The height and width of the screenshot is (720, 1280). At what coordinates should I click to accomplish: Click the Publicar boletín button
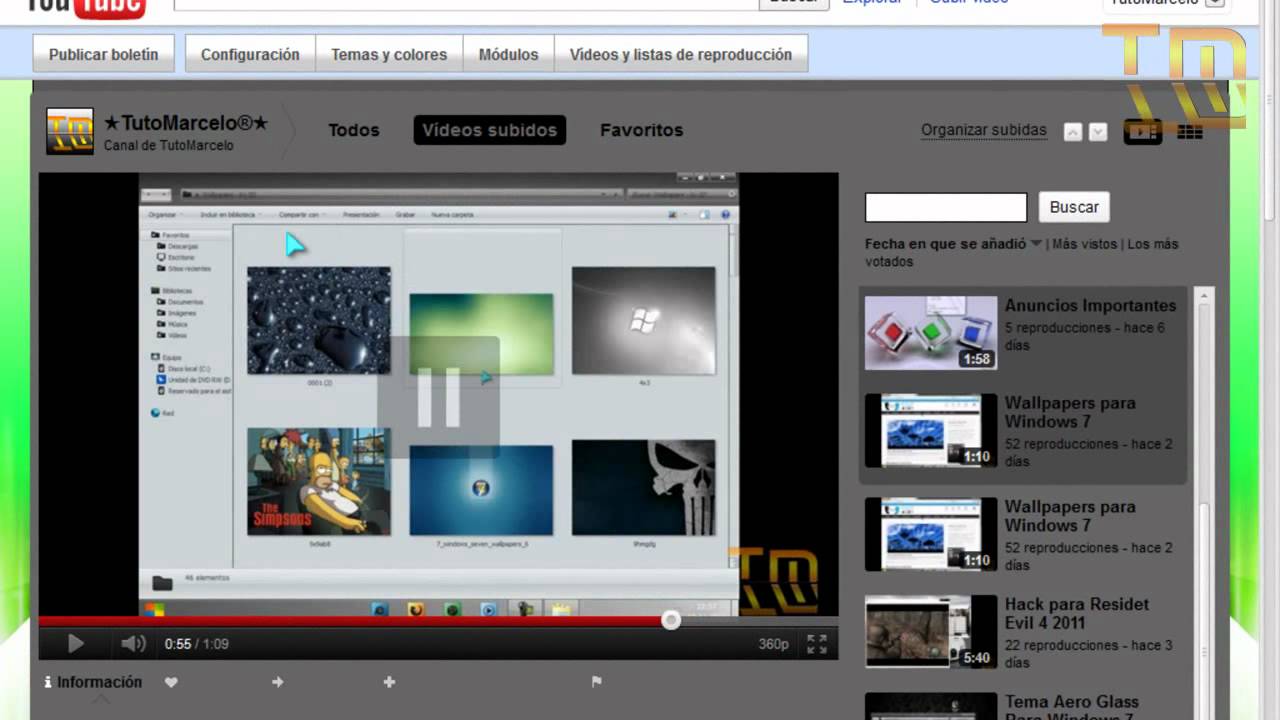click(x=104, y=54)
